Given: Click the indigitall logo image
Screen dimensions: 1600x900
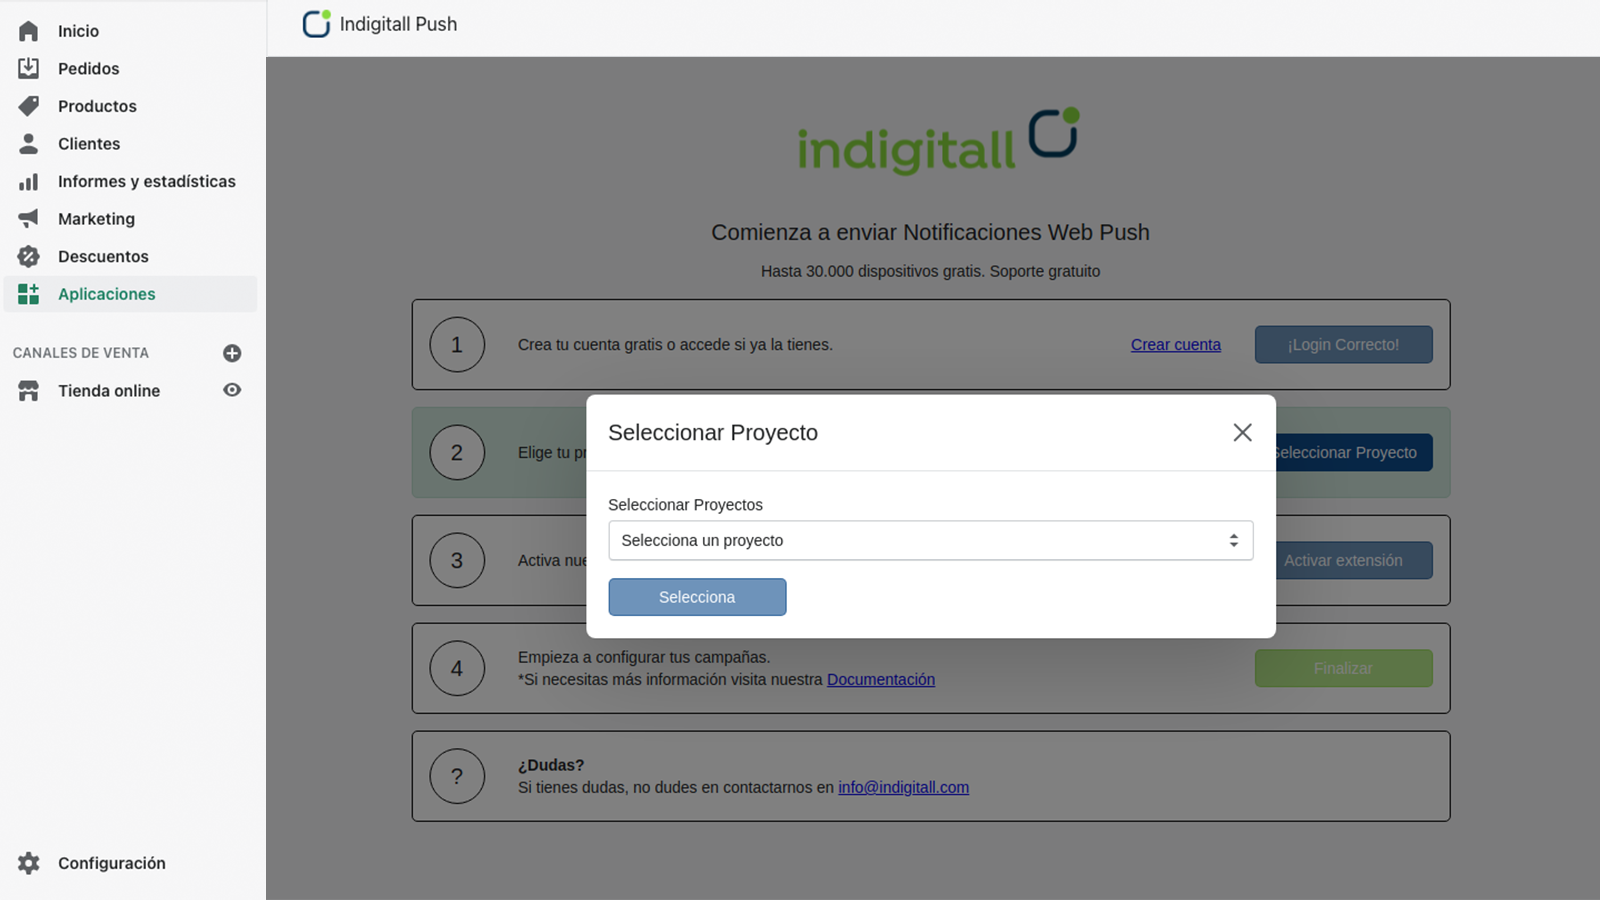Looking at the screenshot, I should 938,141.
